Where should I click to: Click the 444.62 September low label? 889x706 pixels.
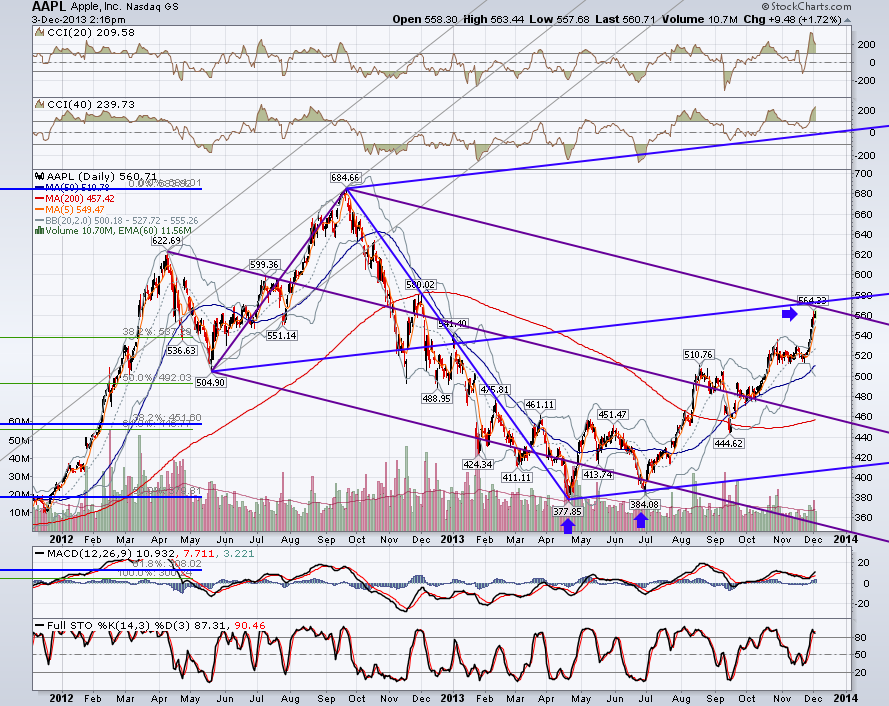[x=729, y=443]
